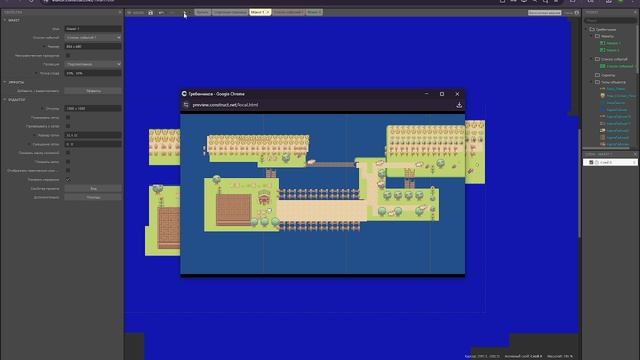Image resolution: width=640 pixels, height=360 pixels.
Task: Click the round face object icon in tree
Action: point(602,96)
